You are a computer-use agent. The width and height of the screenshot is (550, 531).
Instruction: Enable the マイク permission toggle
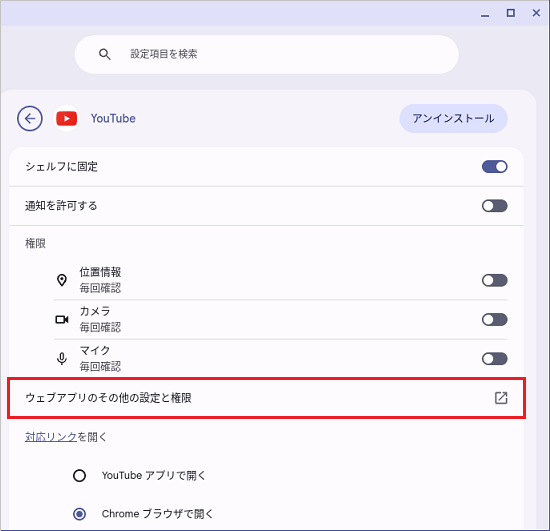click(x=495, y=359)
